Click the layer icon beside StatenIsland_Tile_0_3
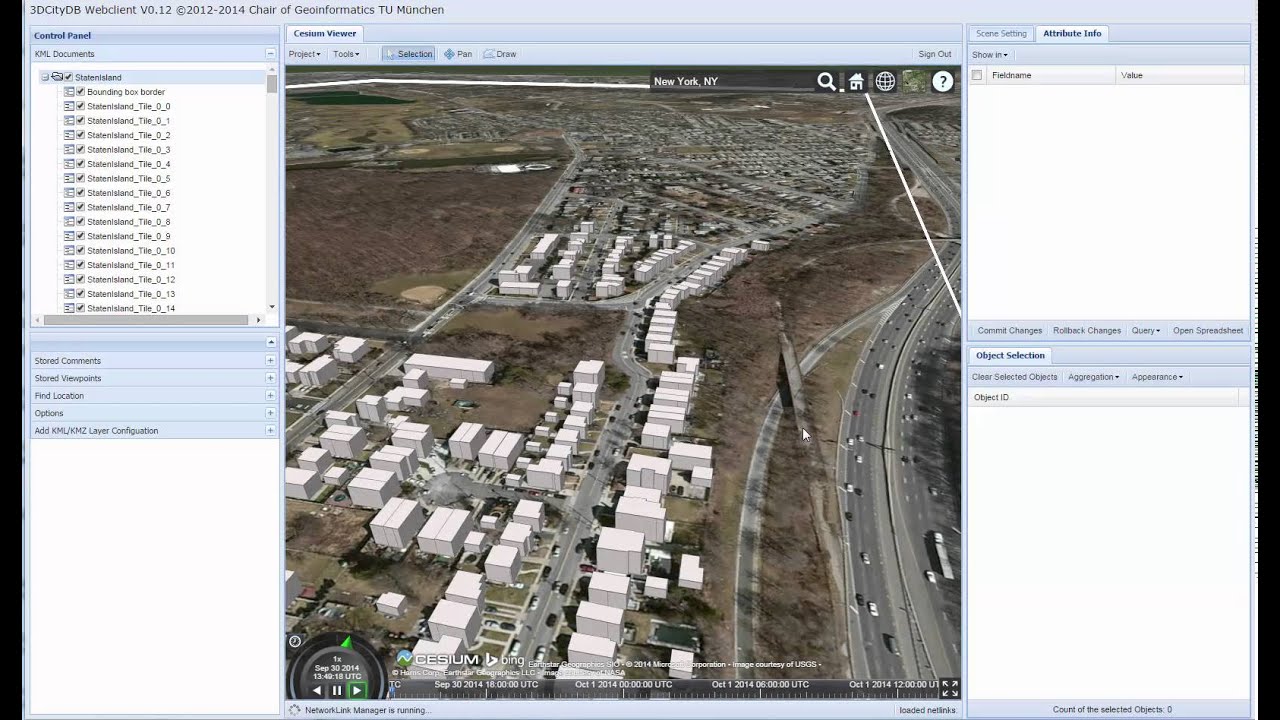The image size is (1280, 720). click(69, 149)
